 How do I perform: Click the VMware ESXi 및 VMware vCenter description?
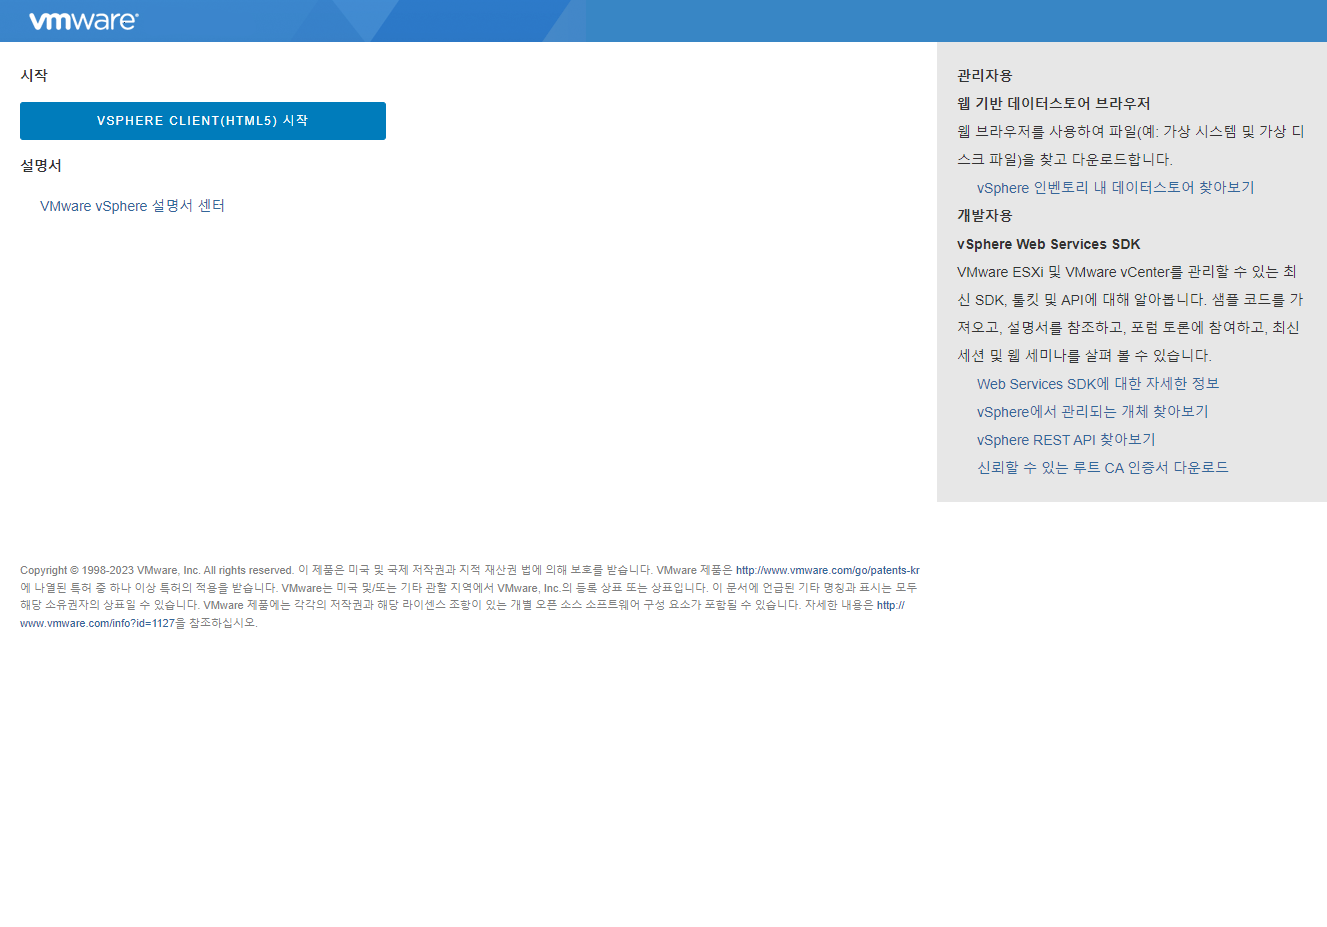1130,314
